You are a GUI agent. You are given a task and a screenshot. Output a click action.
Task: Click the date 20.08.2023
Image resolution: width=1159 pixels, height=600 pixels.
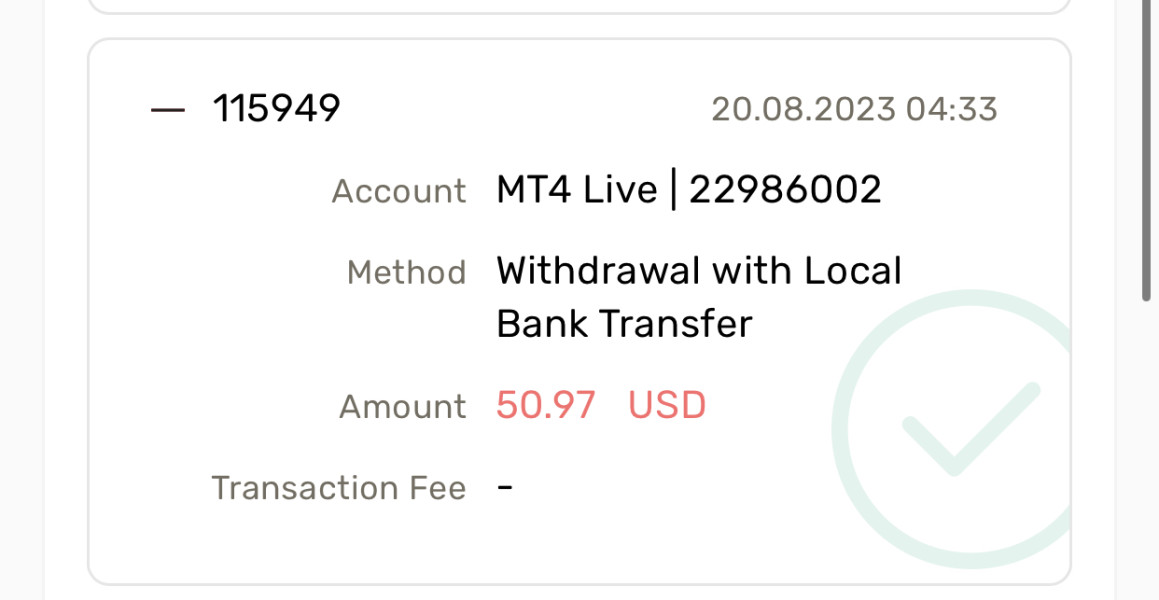(x=802, y=109)
